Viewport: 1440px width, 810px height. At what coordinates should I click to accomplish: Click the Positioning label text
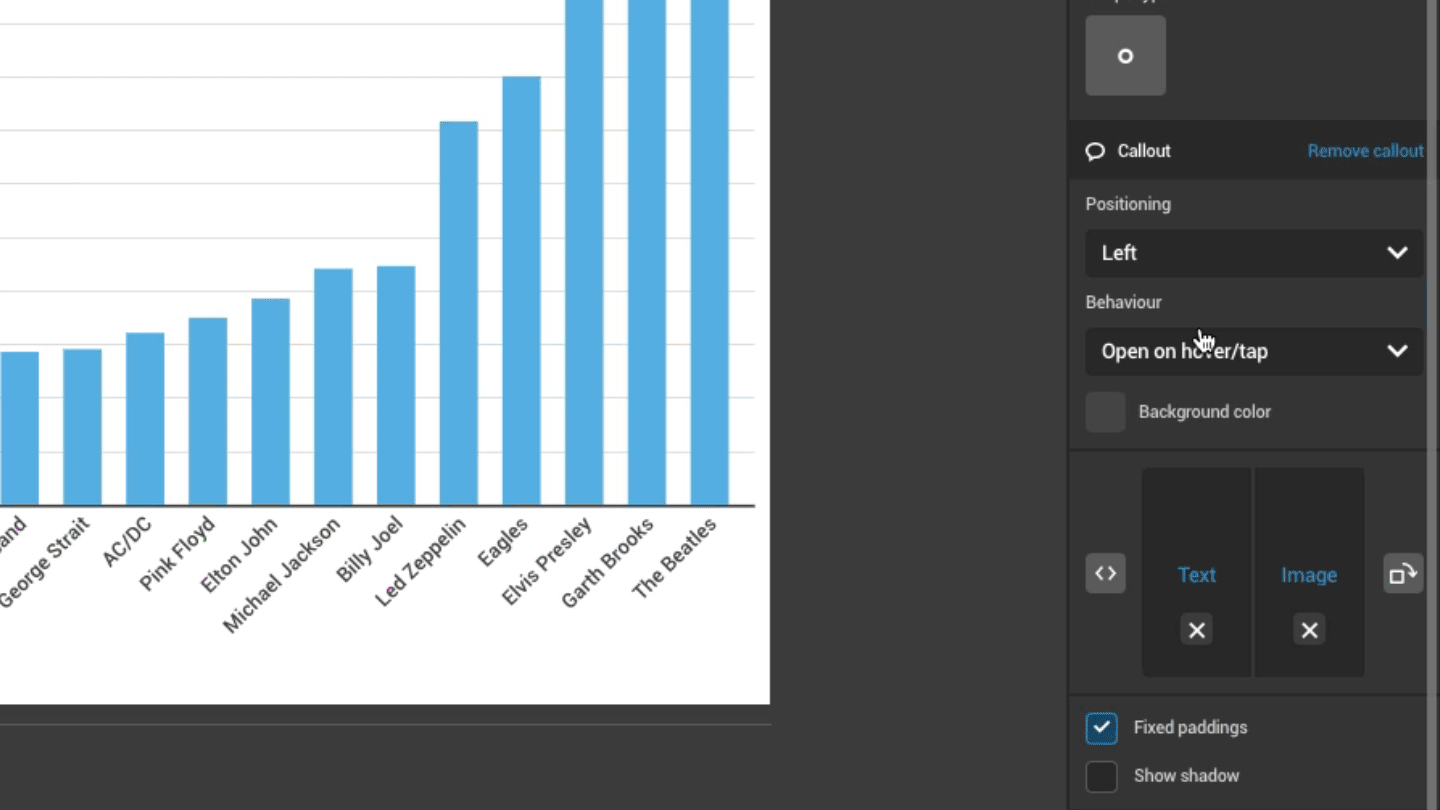[x=1128, y=204]
